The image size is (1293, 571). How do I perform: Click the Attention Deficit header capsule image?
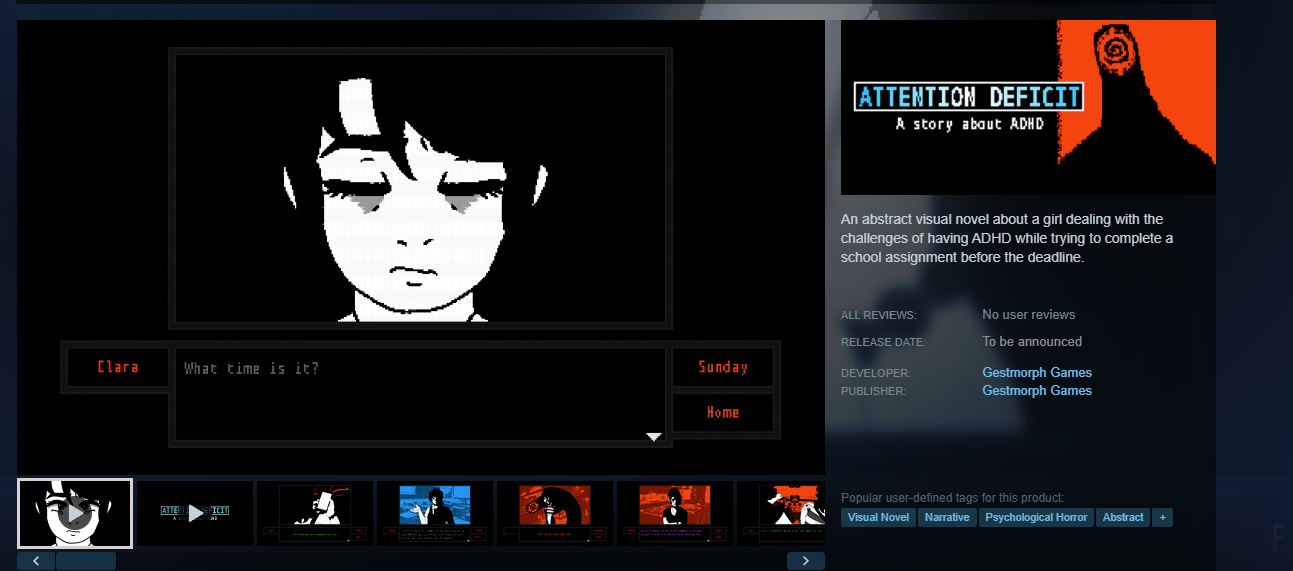pos(1028,107)
